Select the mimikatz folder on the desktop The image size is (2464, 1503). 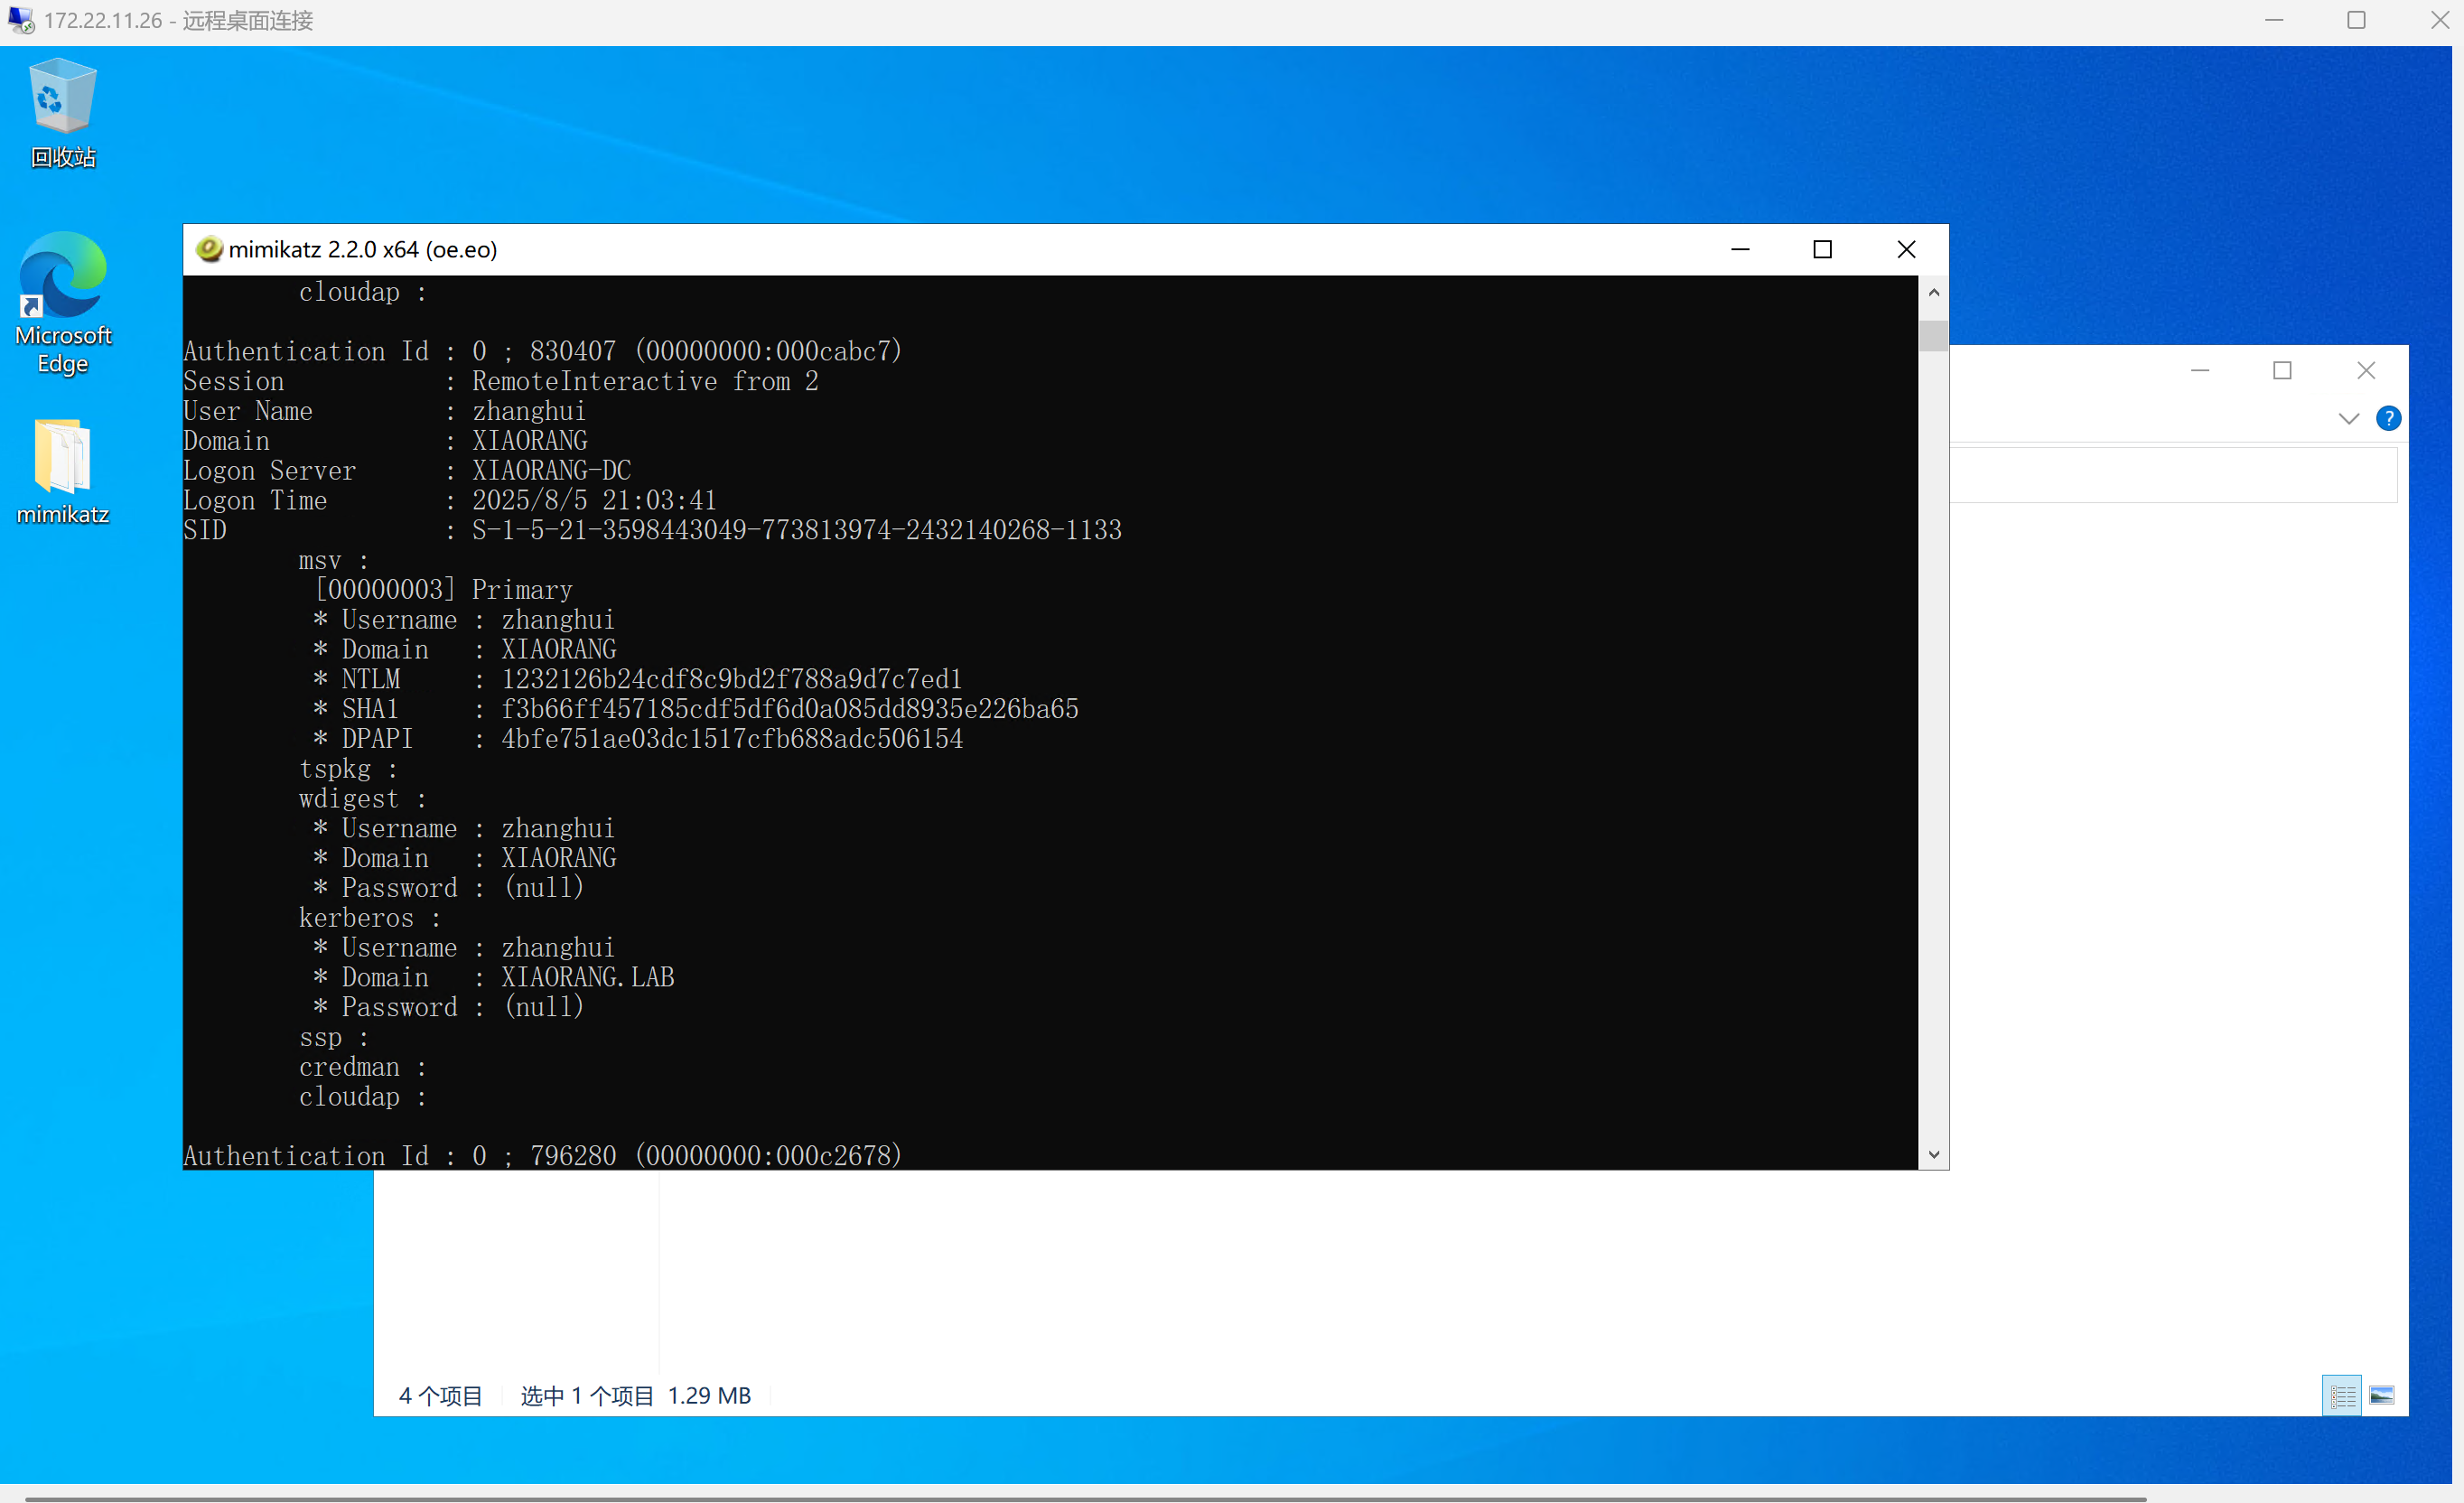click(63, 458)
